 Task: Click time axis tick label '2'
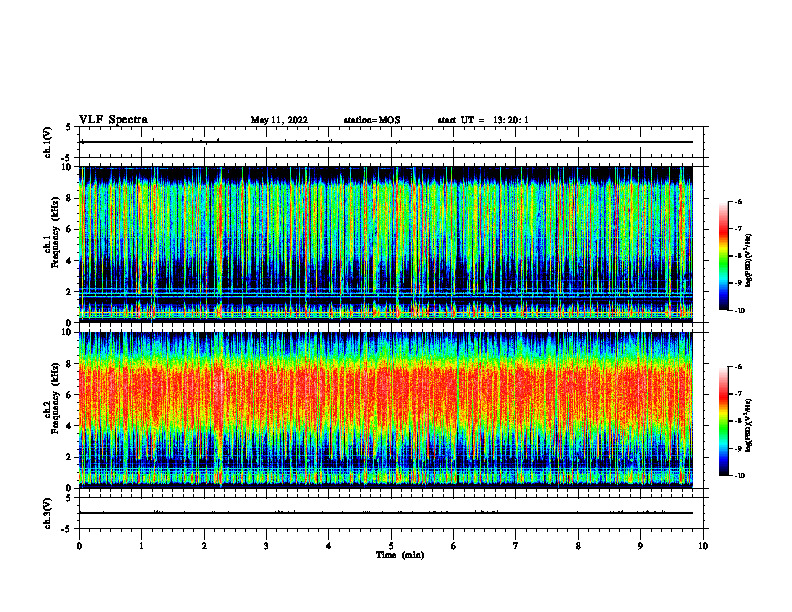point(204,546)
